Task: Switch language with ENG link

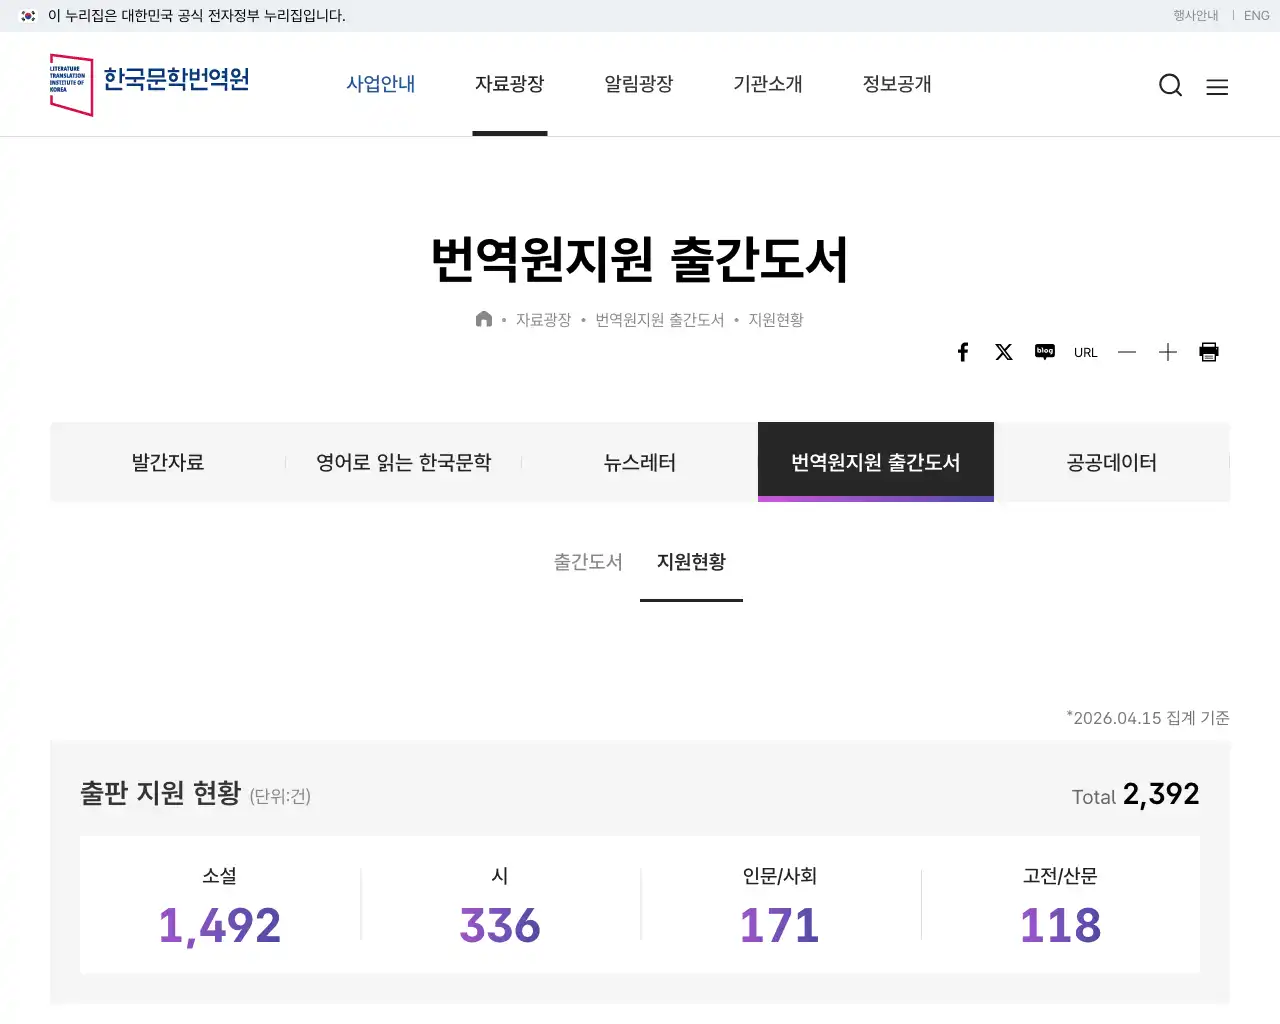Action: pyautogui.click(x=1257, y=16)
